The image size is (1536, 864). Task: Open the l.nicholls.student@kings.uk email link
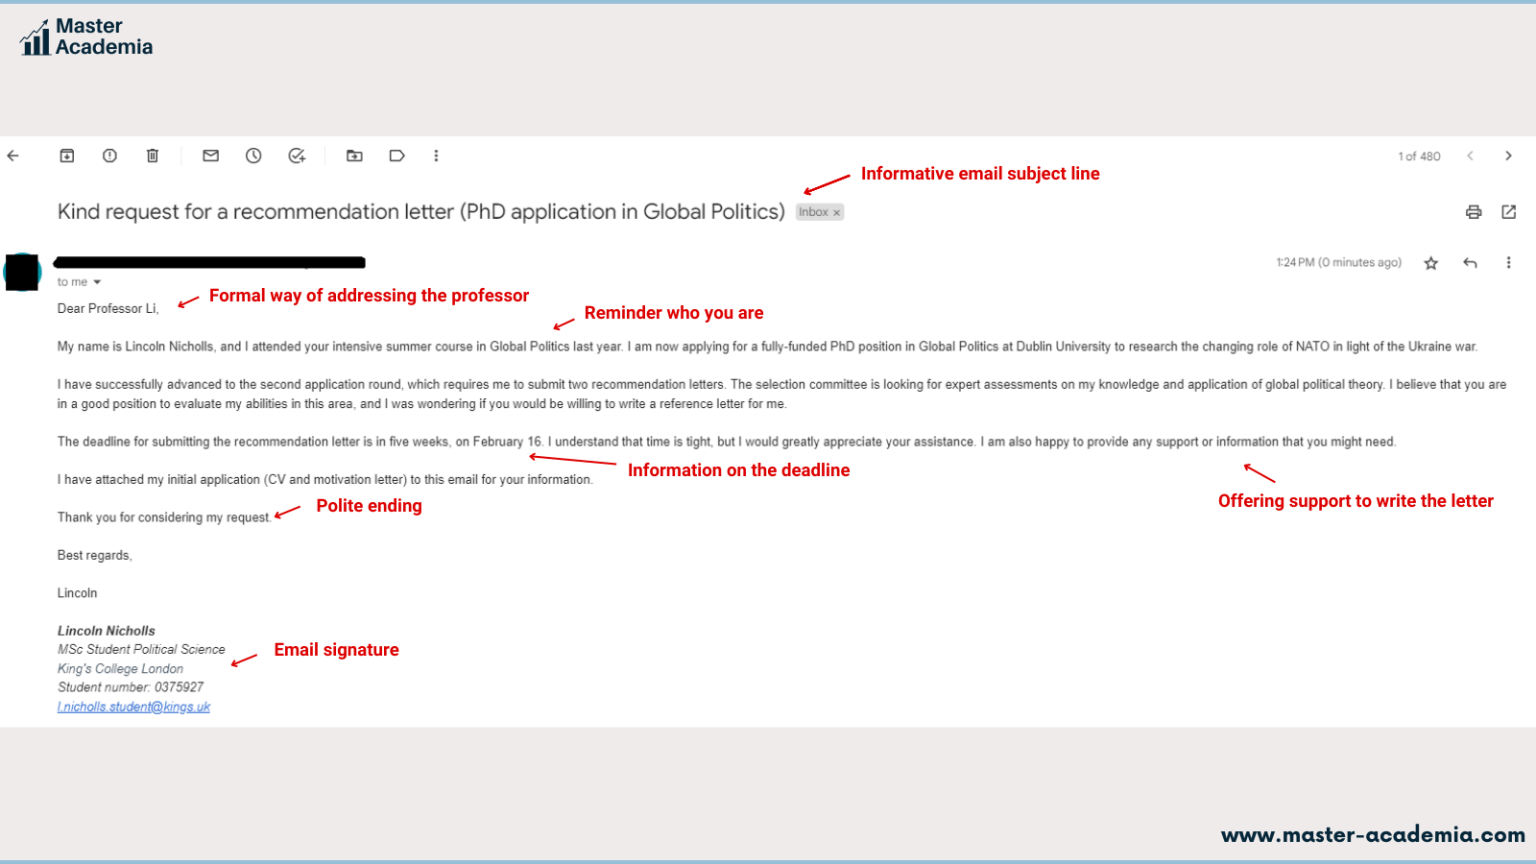click(x=134, y=706)
